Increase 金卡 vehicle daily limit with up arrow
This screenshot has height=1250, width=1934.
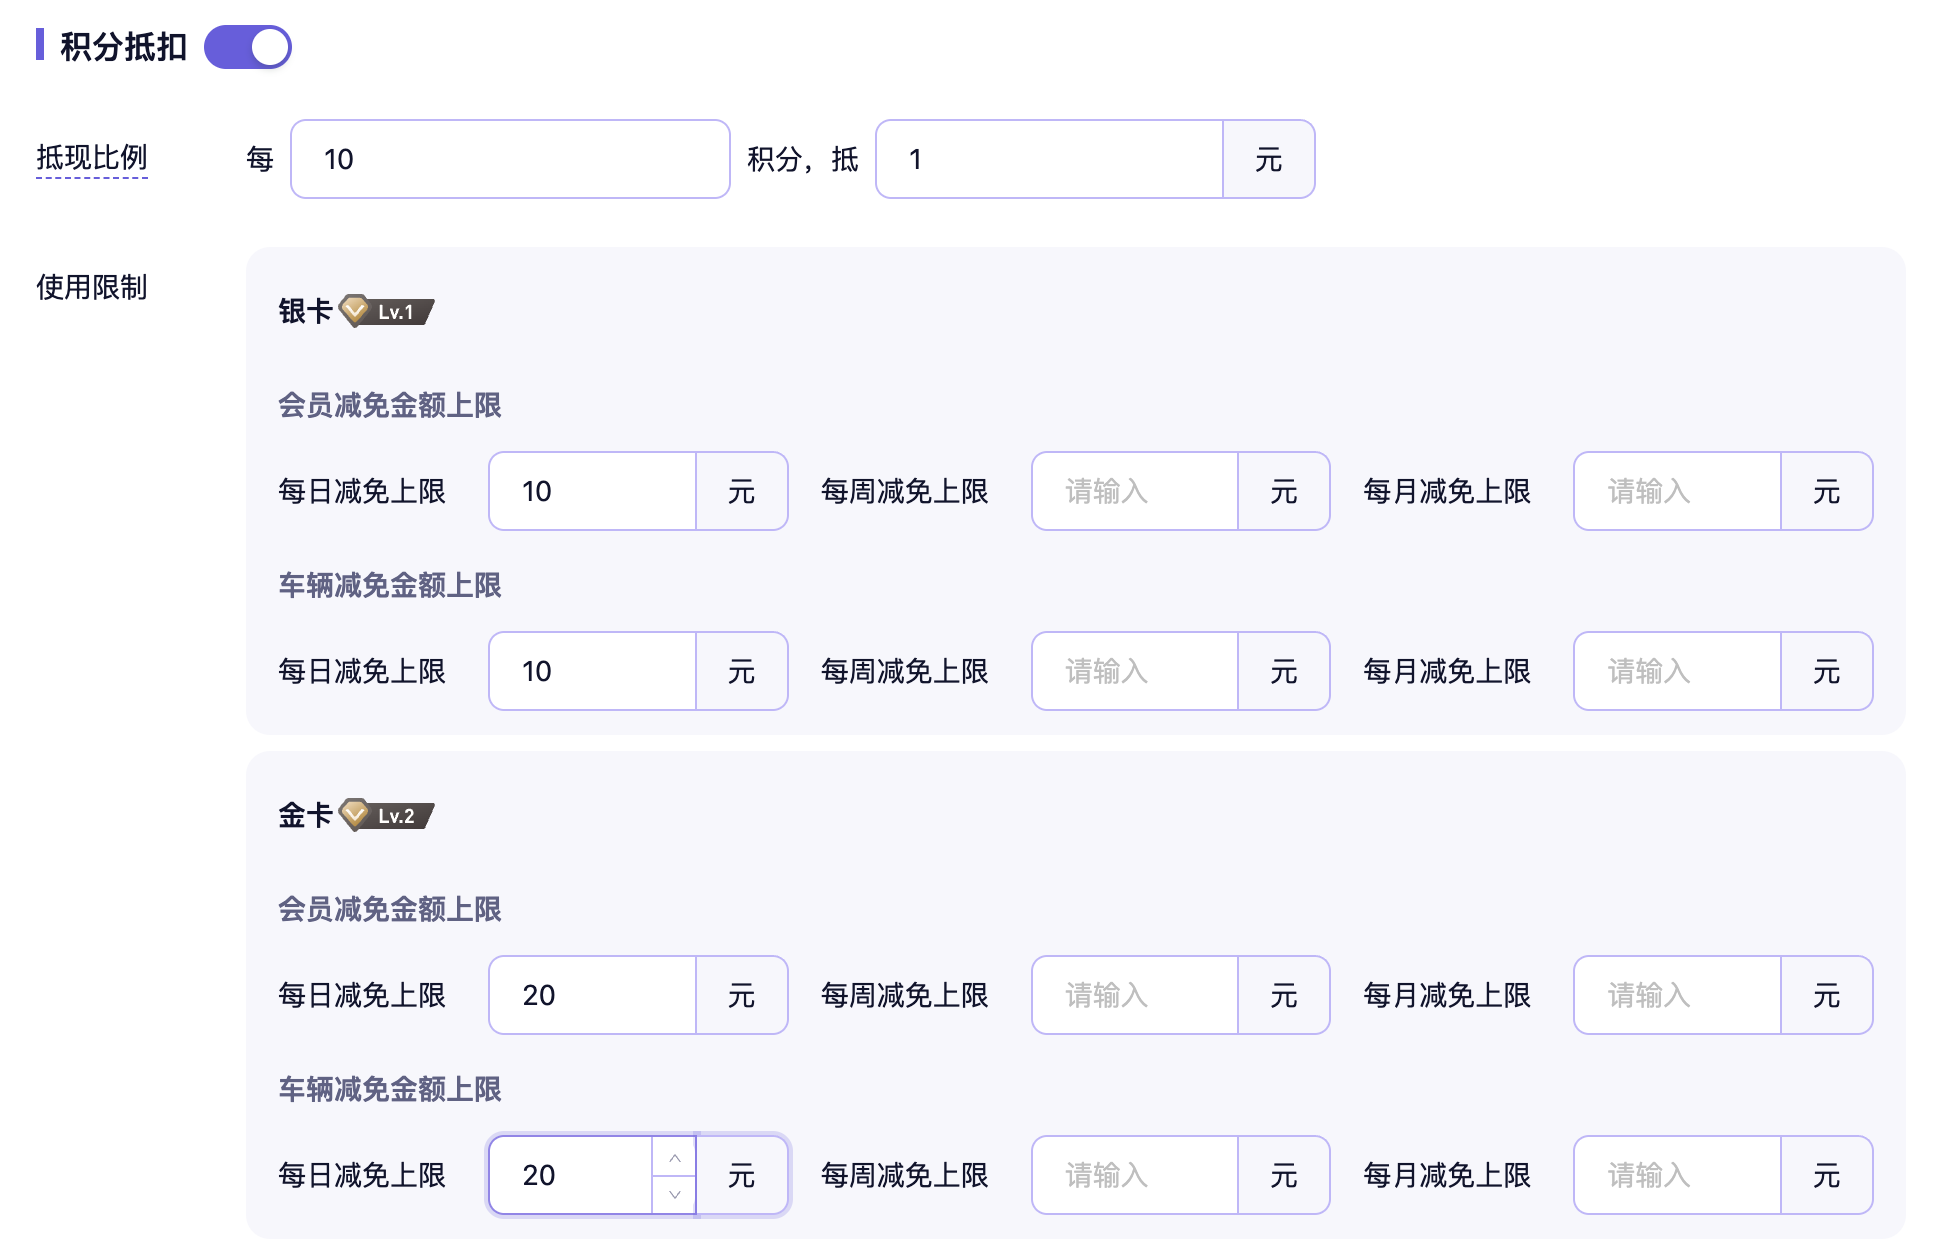point(675,1157)
